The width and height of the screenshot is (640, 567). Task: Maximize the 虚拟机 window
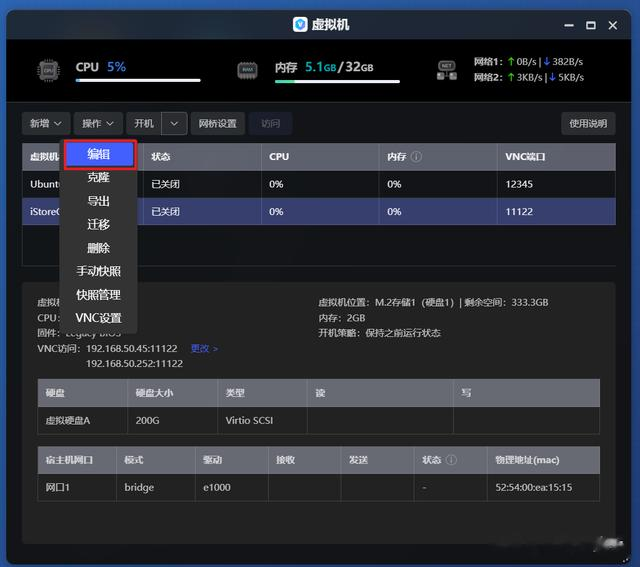591,25
